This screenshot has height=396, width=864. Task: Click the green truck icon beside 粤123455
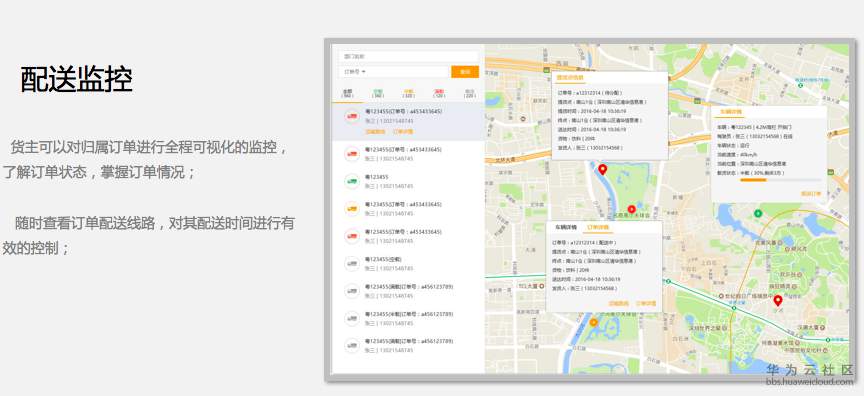(352, 181)
